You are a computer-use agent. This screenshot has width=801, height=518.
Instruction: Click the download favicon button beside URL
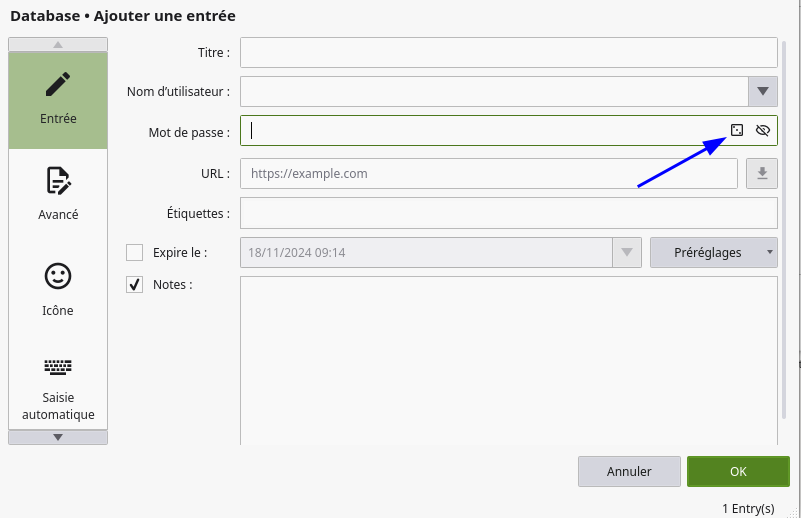[x=762, y=173]
